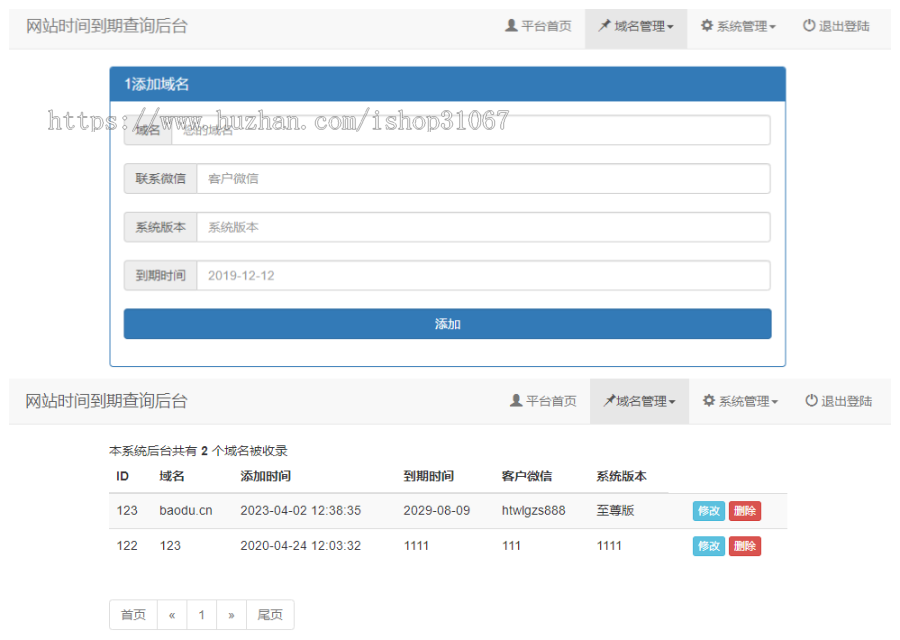Focus the 域名 input field
Image resolution: width=900 pixels, height=640 pixels.
click(471, 130)
